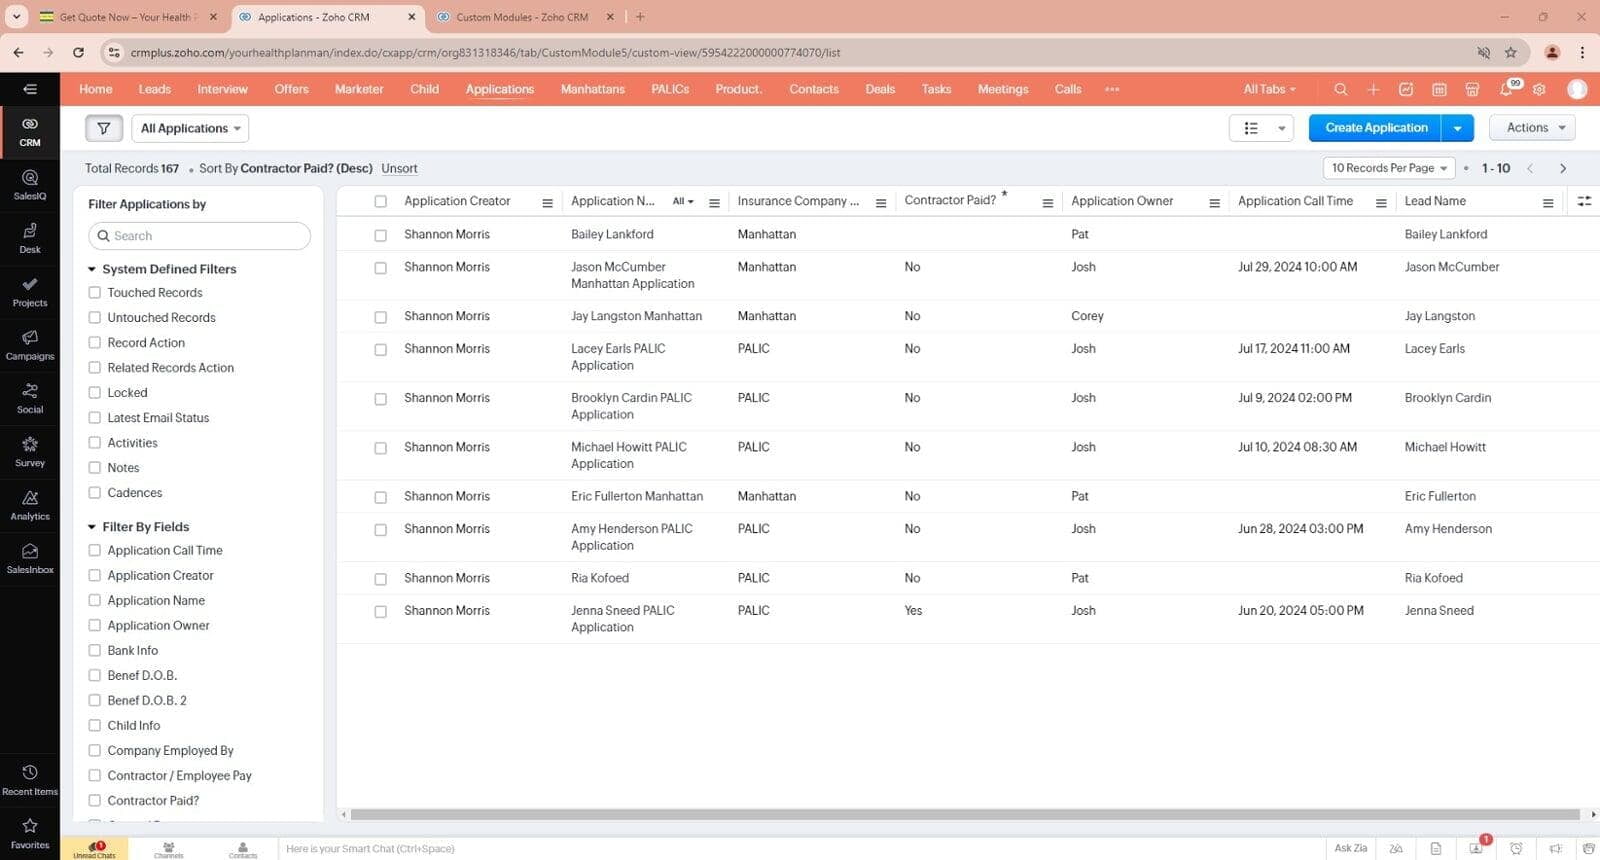The image size is (1600, 860).
Task: Check the Touched Records filter
Action: pos(95,293)
